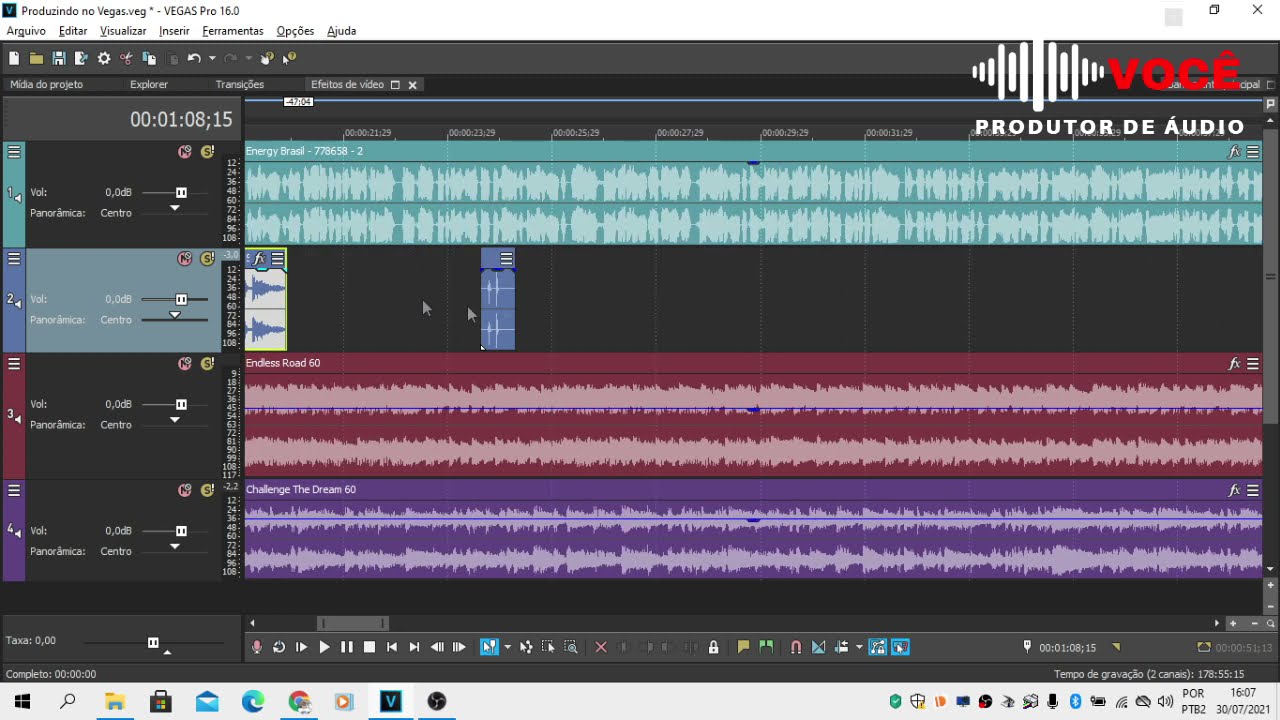1280x720 pixels.
Task: Toggle loop playback
Action: tap(279, 647)
